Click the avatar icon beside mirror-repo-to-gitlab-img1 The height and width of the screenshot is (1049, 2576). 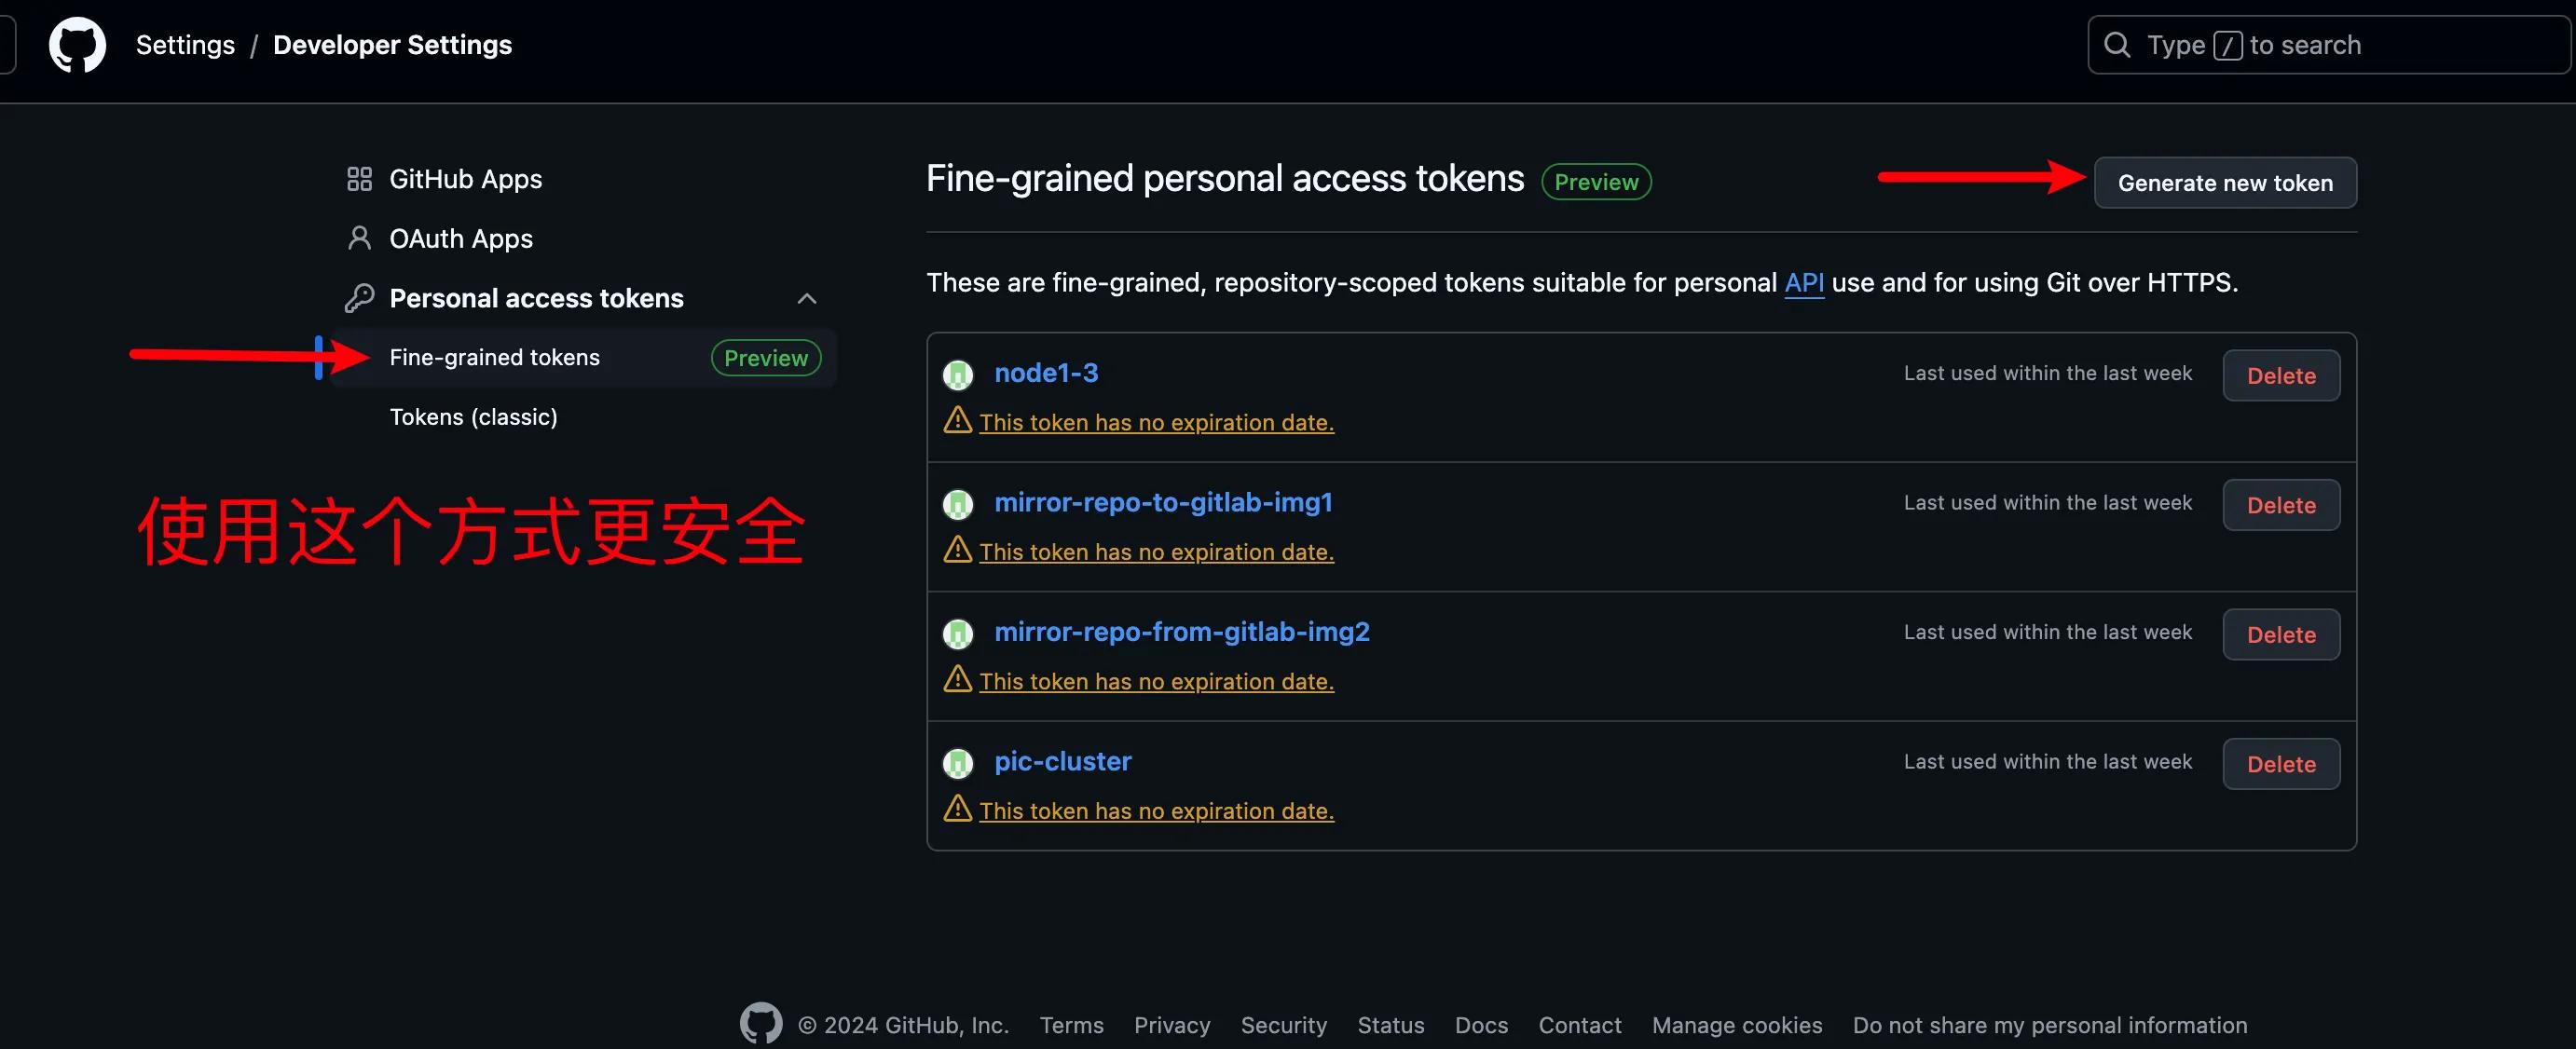tap(958, 504)
